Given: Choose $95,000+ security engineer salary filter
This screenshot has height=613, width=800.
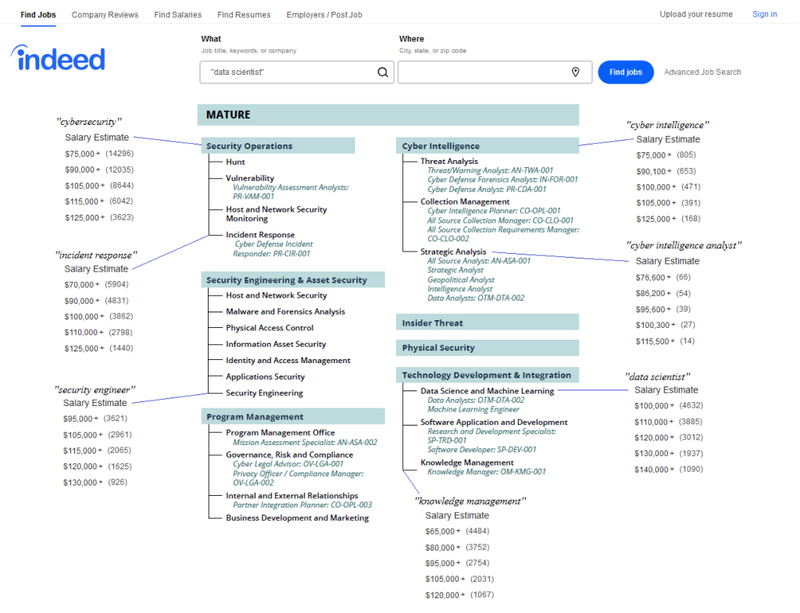Looking at the screenshot, I should click(x=82, y=419).
